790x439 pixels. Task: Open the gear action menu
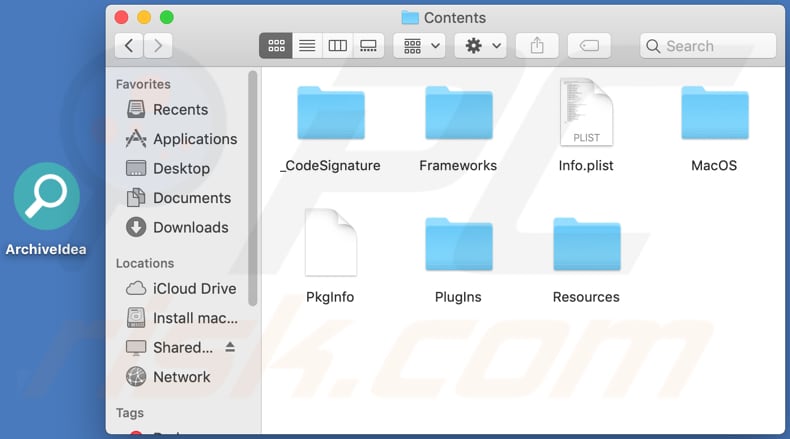tap(481, 46)
